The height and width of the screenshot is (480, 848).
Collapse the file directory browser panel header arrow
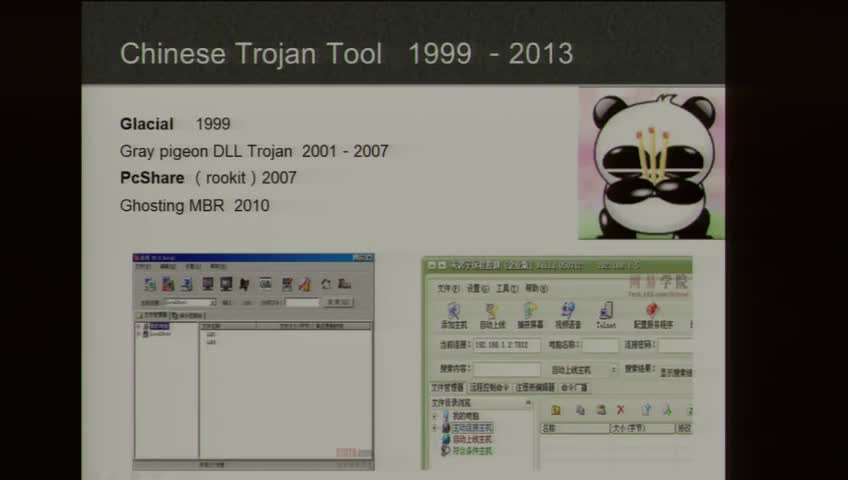[x=528, y=403]
